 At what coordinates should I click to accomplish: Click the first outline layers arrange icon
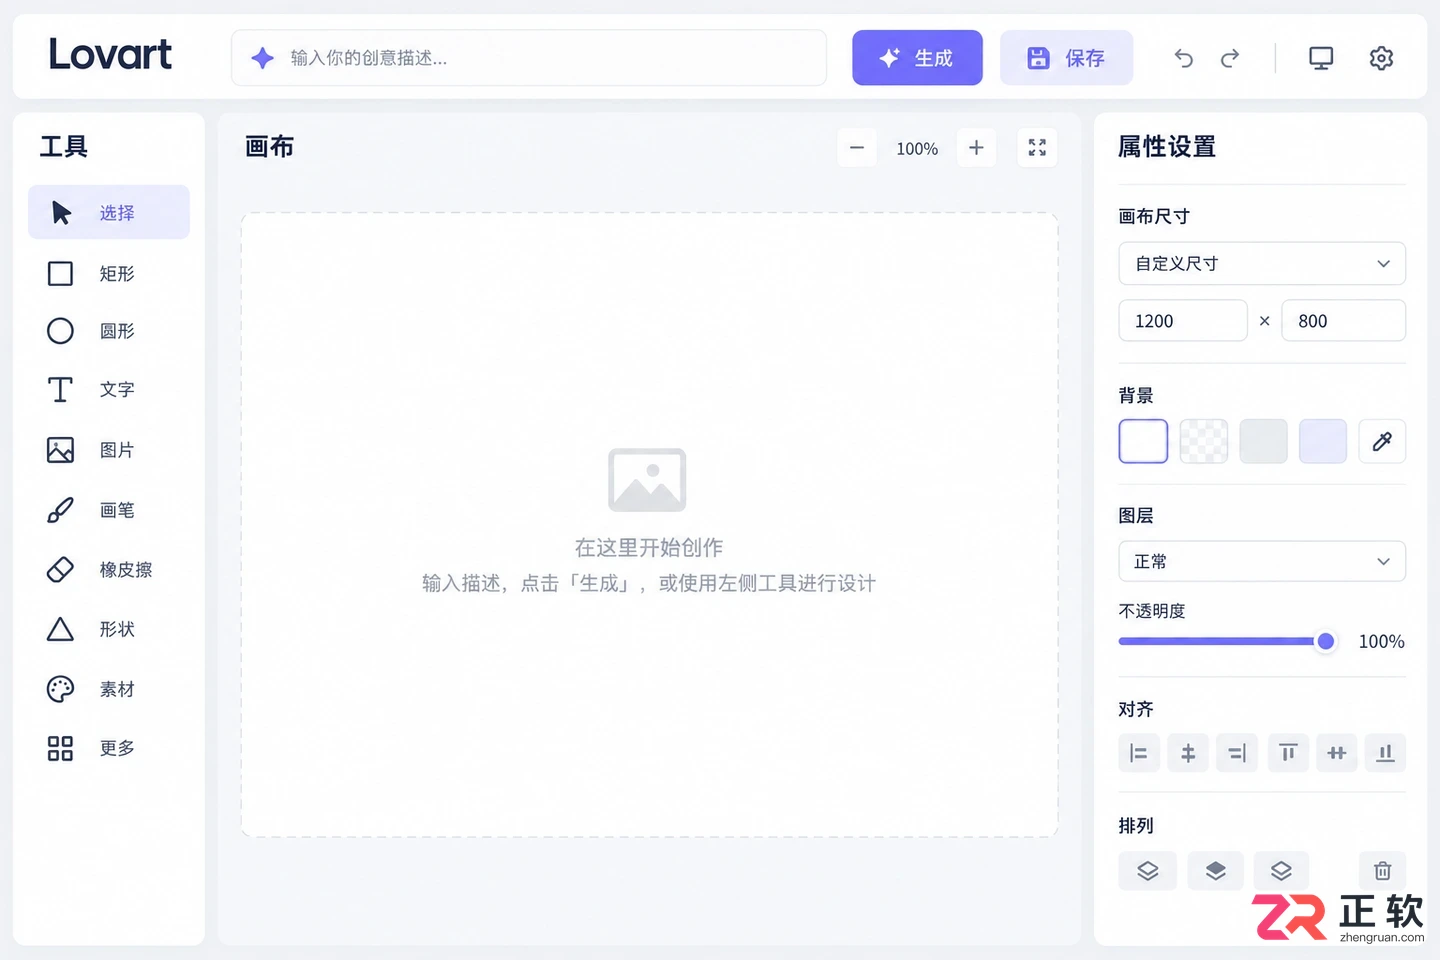pyautogui.click(x=1148, y=871)
